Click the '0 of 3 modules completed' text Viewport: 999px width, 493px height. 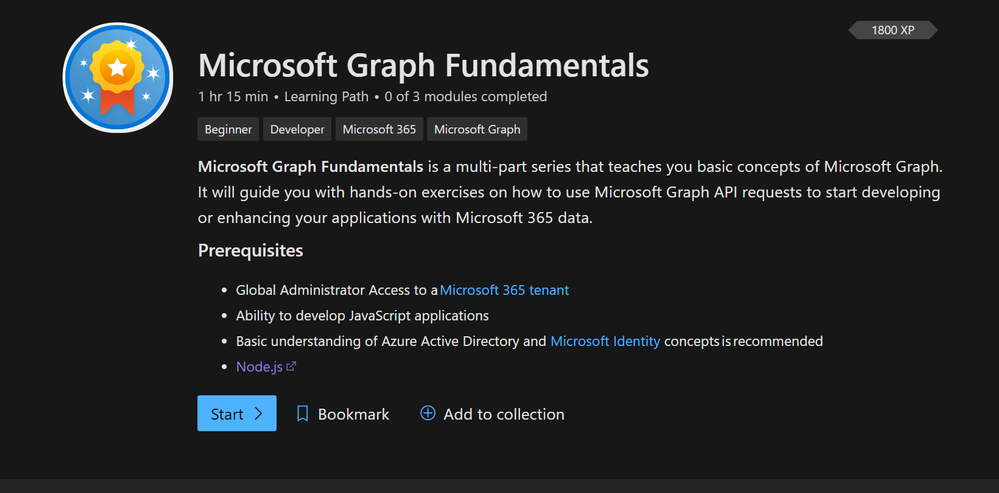(x=466, y=97)
